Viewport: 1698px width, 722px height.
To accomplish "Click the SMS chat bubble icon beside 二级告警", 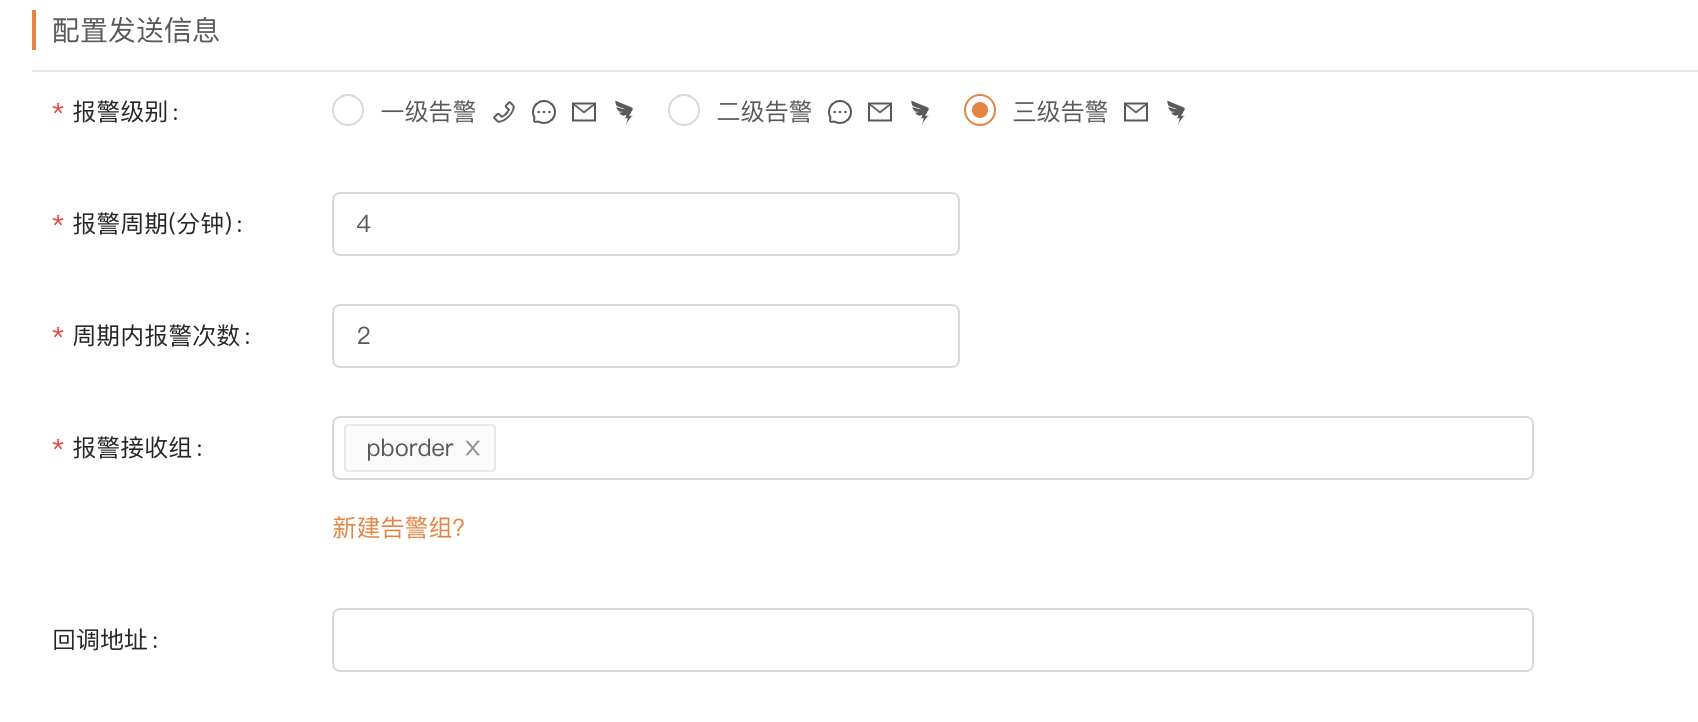I will pos(840,112).
